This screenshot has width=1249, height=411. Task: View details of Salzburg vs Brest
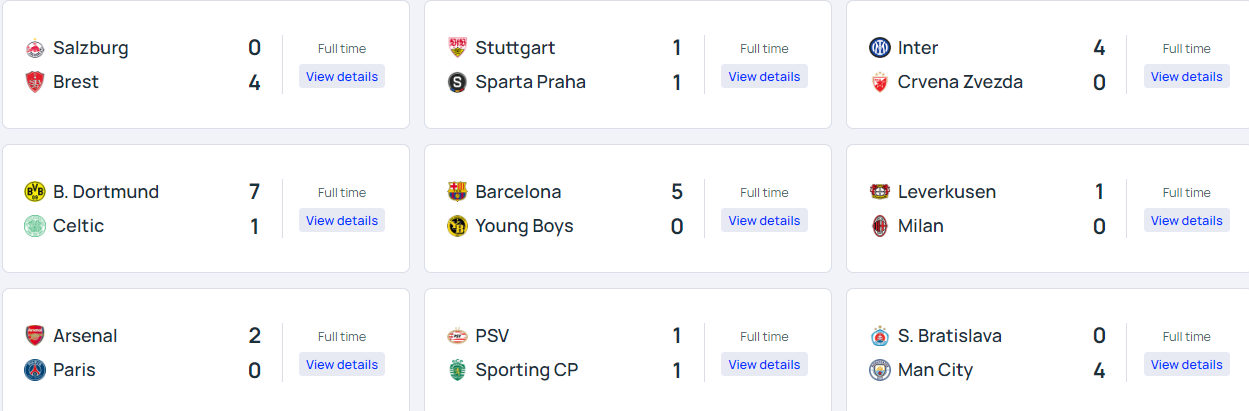tap(342, 76)
